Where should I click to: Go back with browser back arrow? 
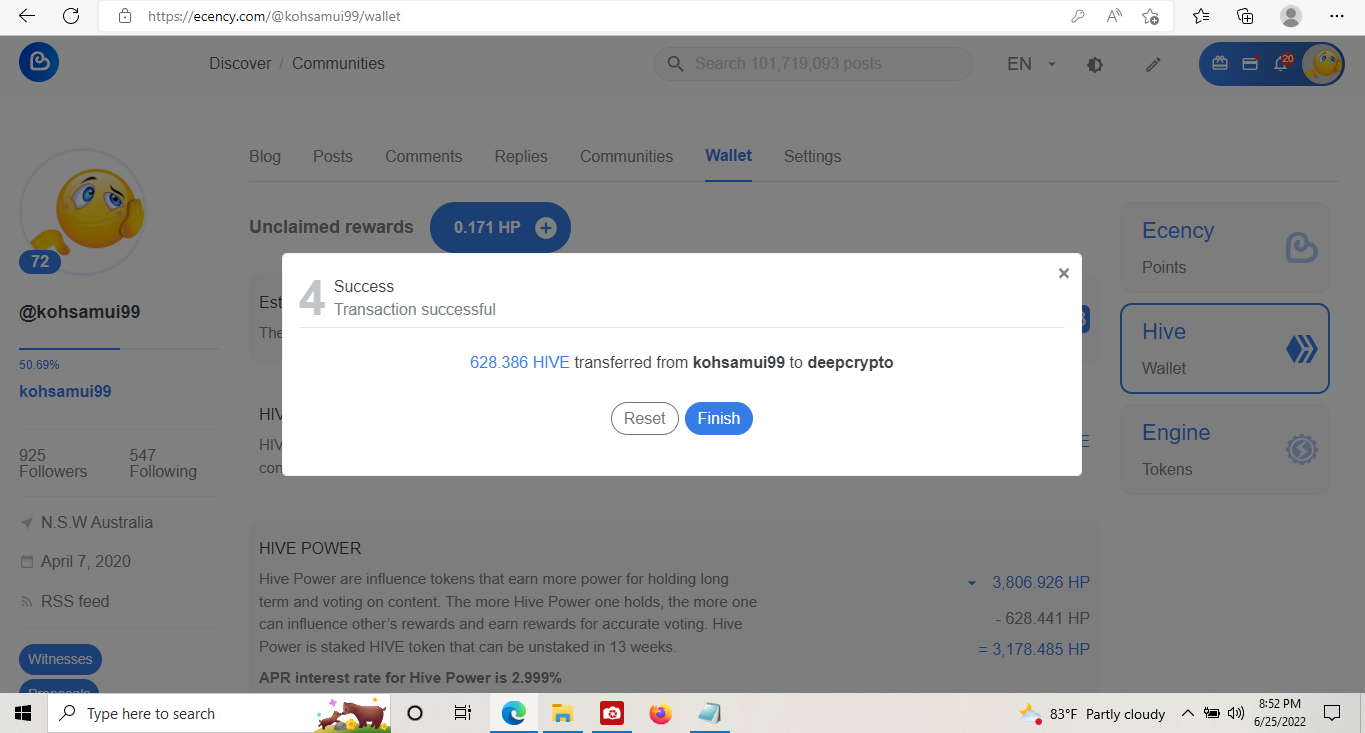pos(27,16)
